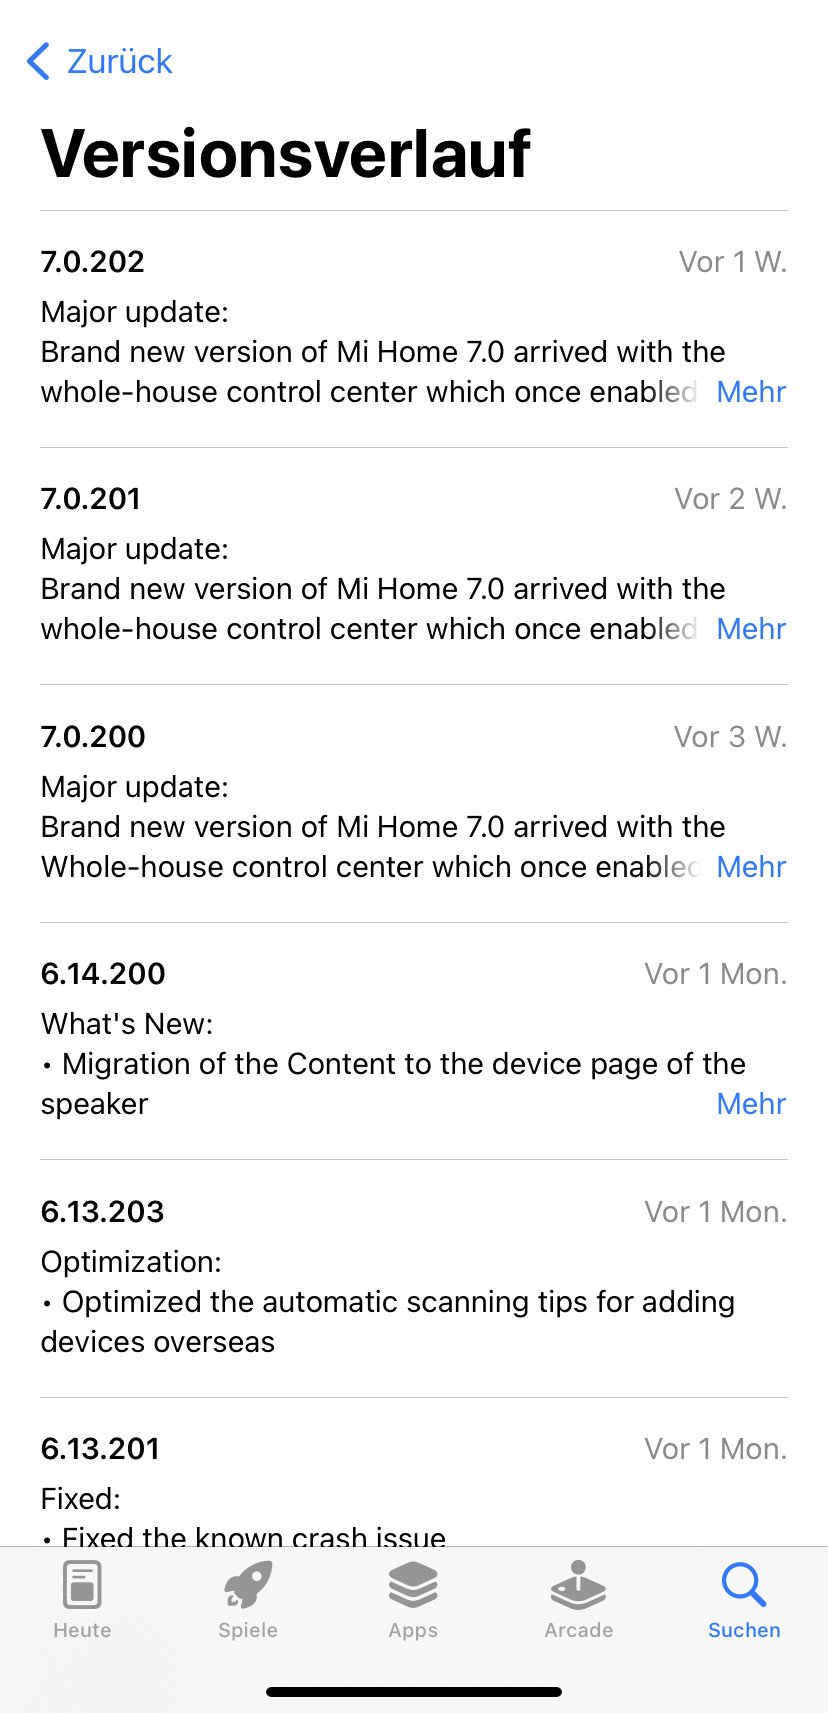Tap the back chevron arrow icon
This screenshot has width=828, height=1713.
[38, 61]
